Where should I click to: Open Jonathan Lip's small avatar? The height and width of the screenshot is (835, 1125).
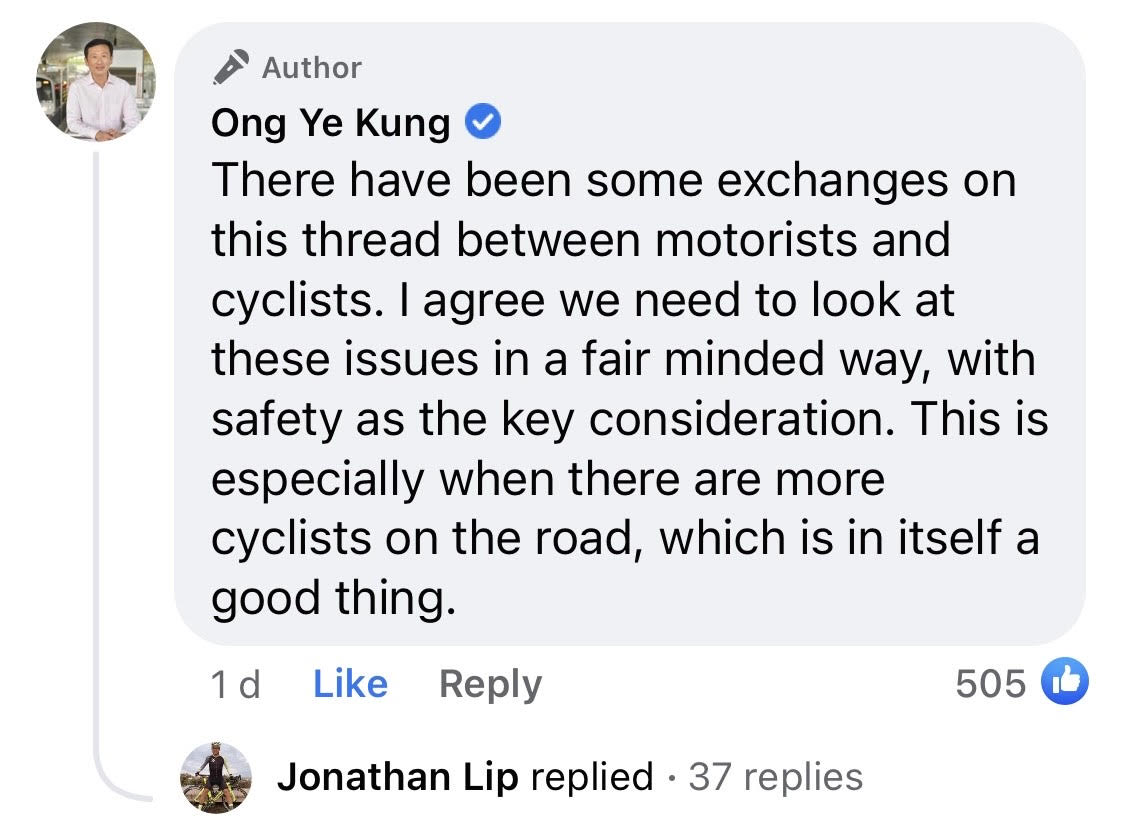(216, 777)
